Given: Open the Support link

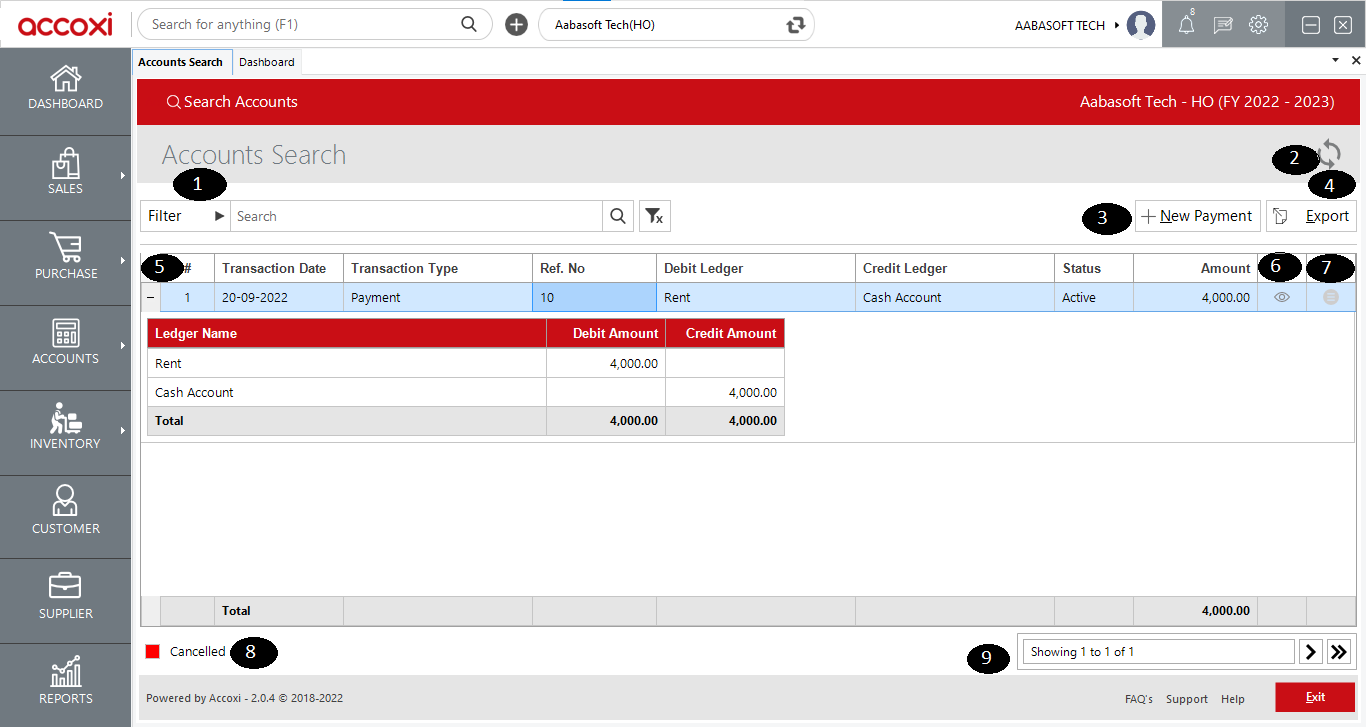Looking at the screenshot, I should pyautogui.click(x=1187, y=699).
